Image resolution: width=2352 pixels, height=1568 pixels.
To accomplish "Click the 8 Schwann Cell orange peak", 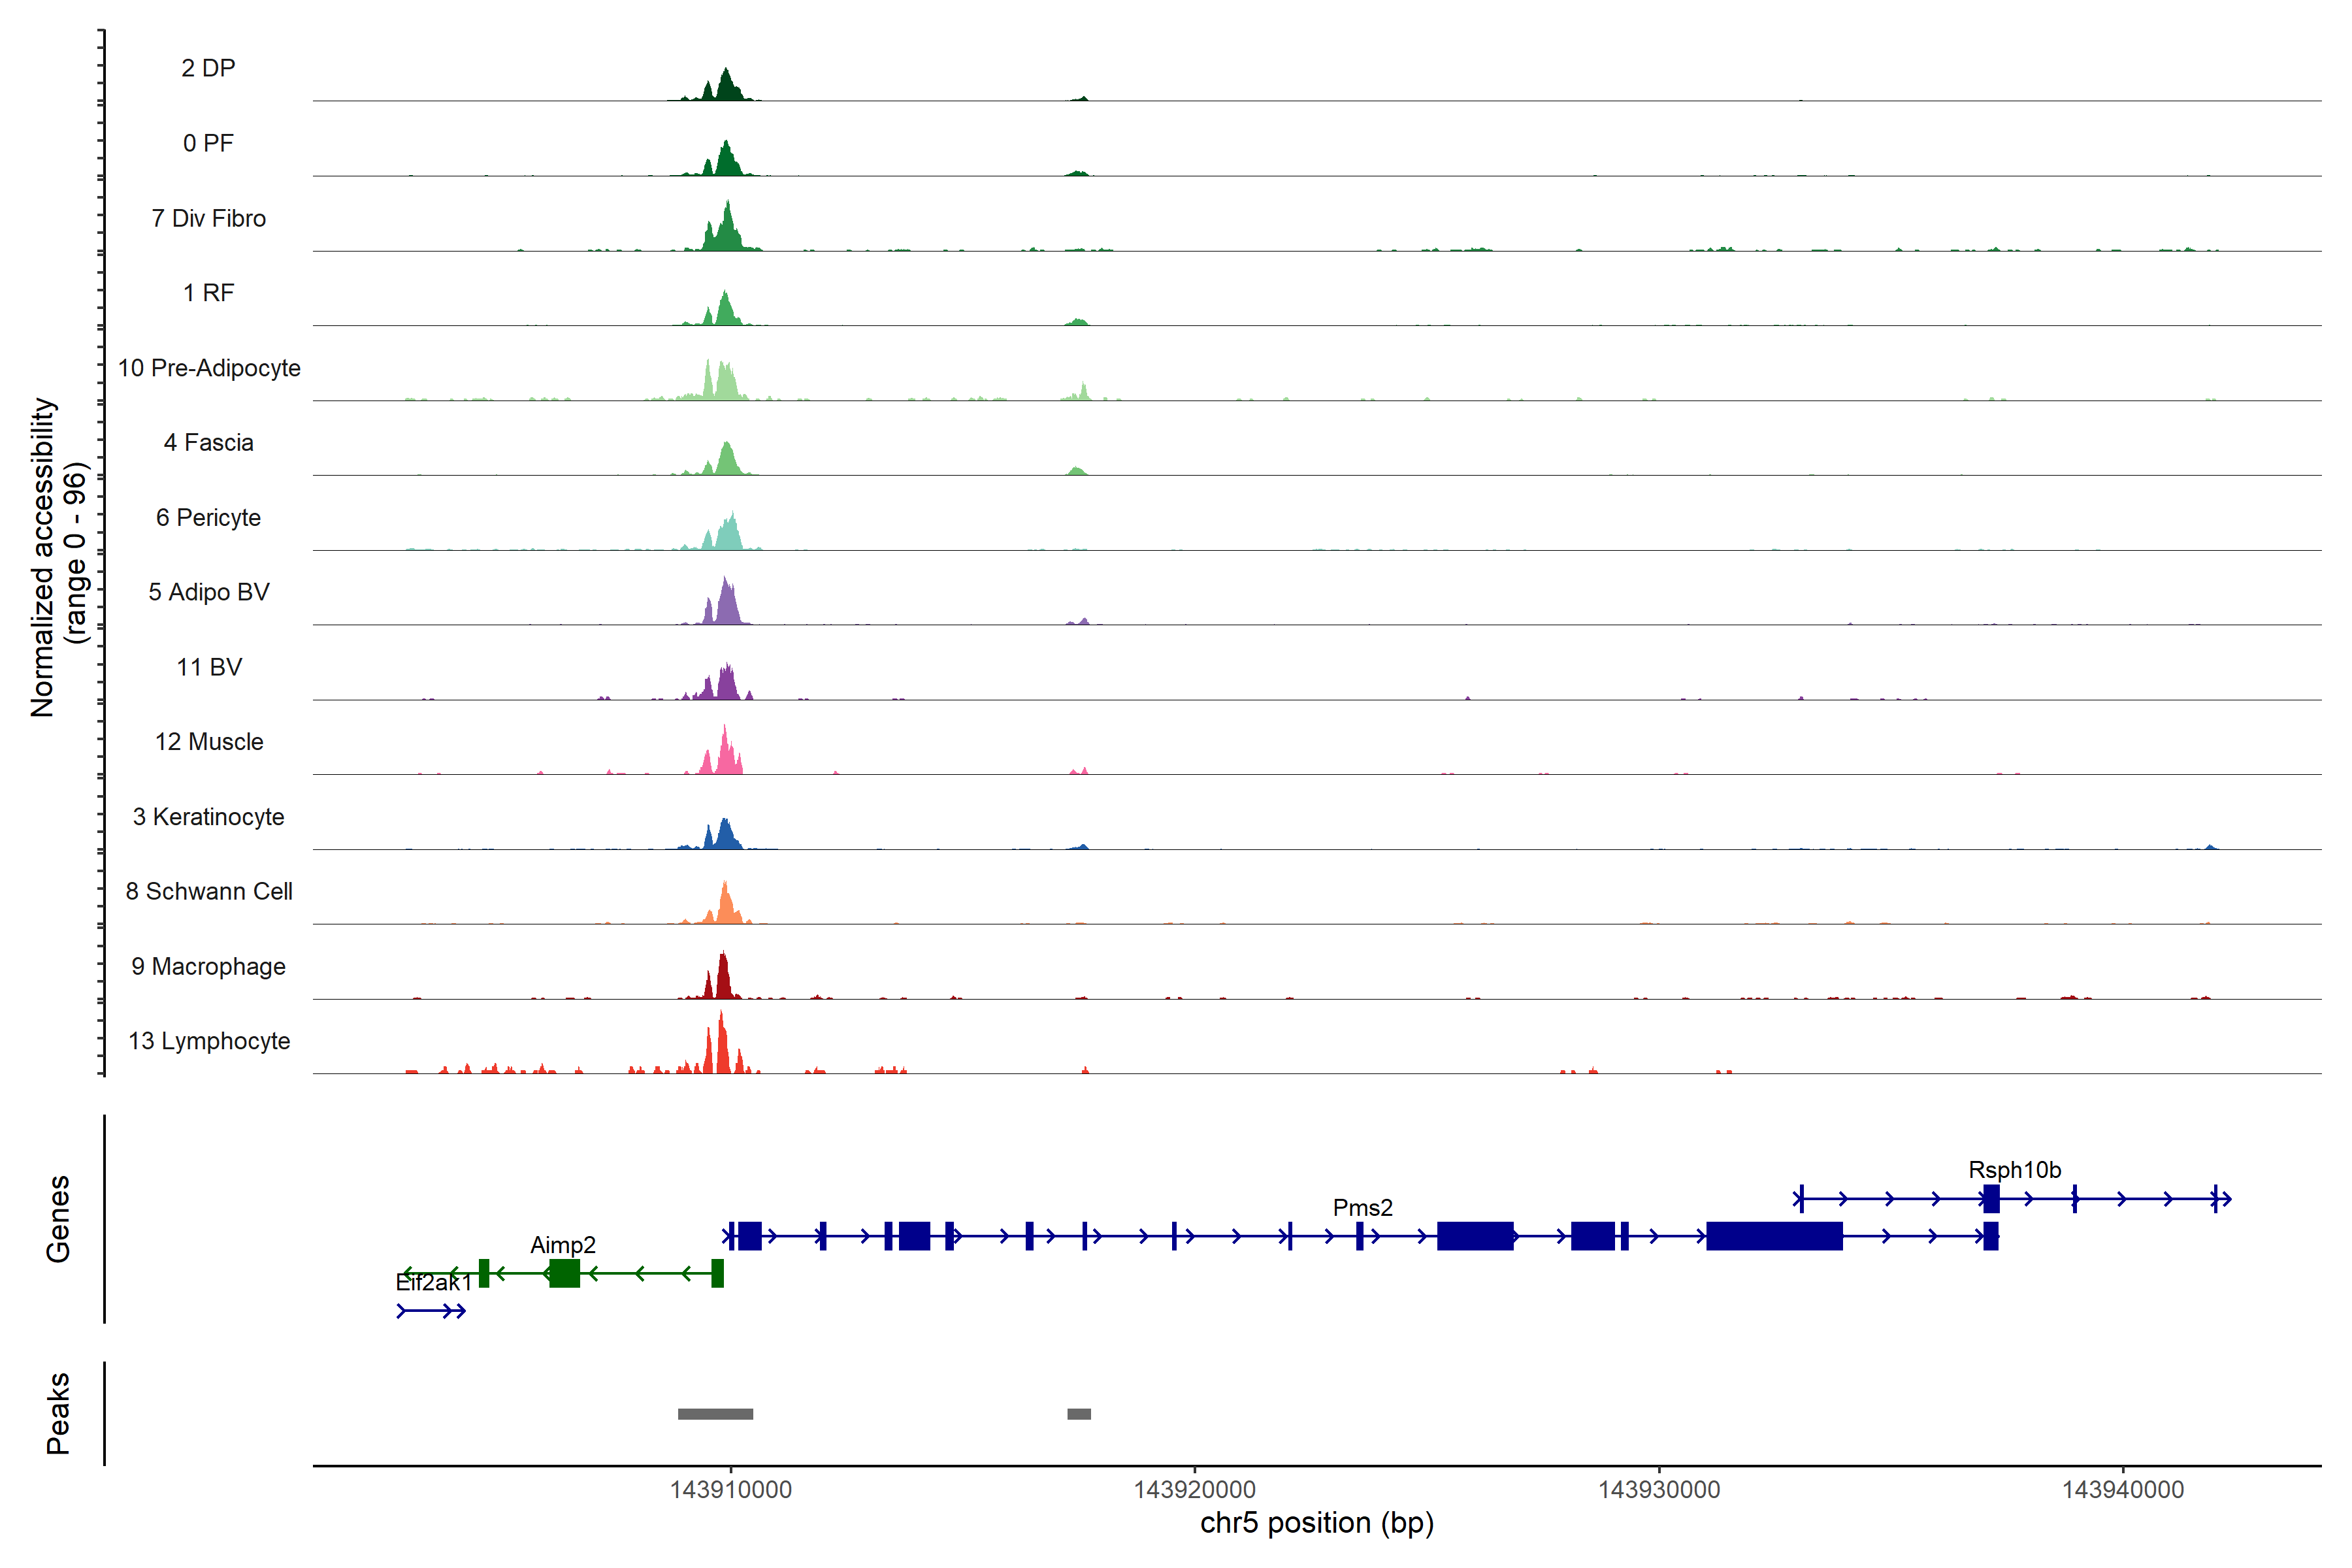I will pyautogui.click(x=726, y=905).
